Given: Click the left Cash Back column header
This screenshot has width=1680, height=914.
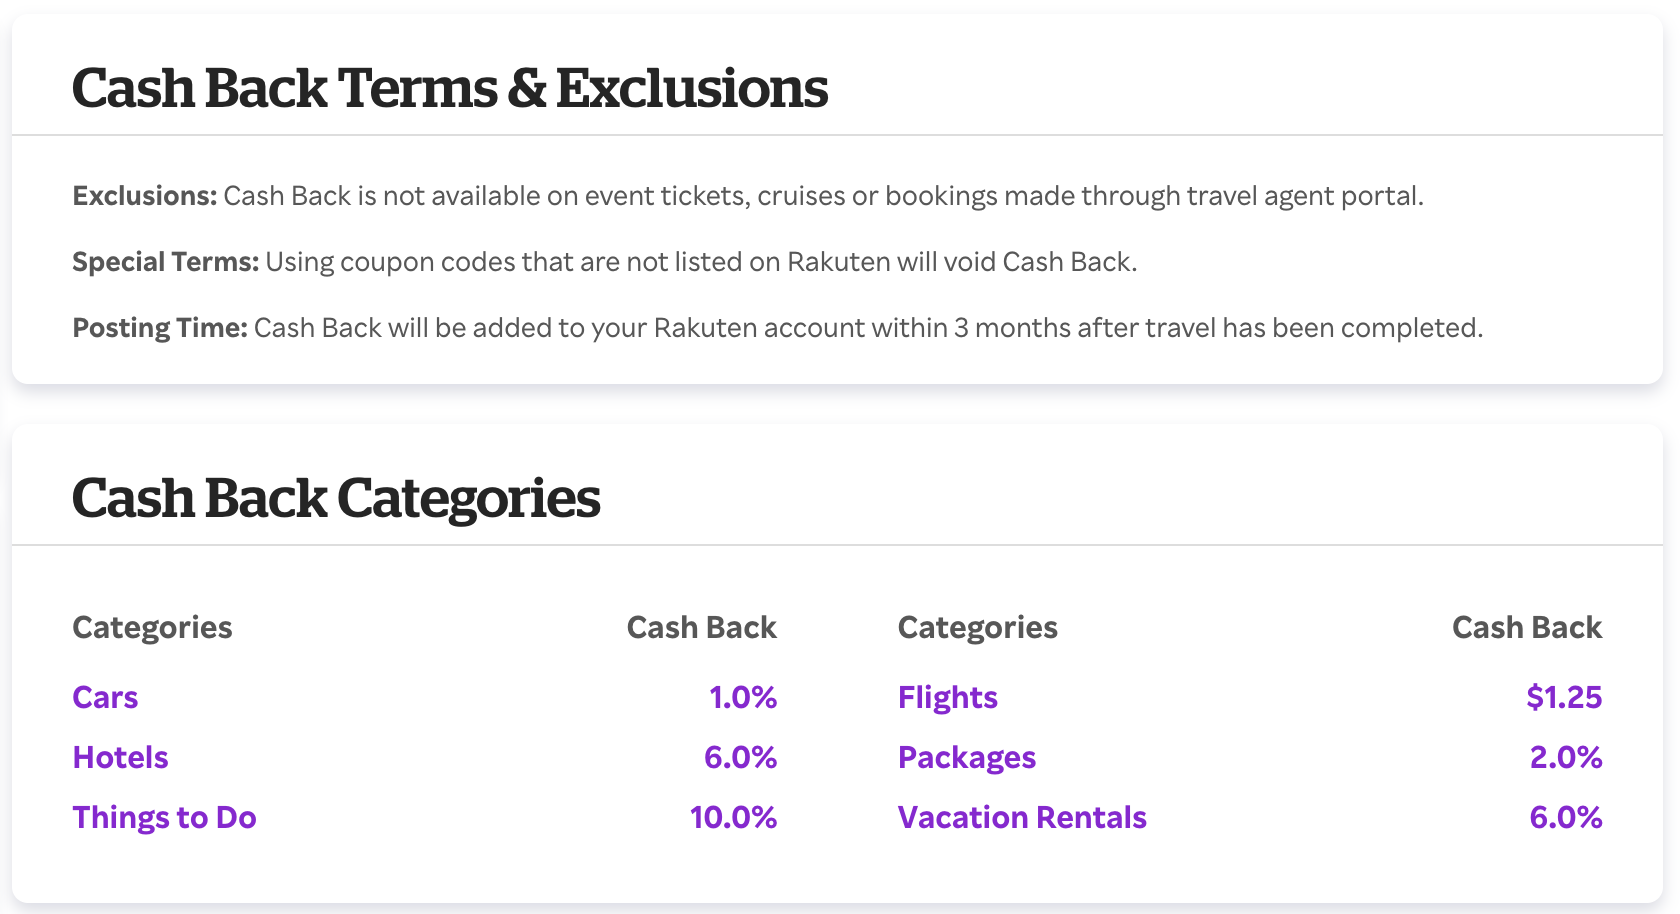Looking at the screenshot, I should pyautogui.click(x=701, y=627).
